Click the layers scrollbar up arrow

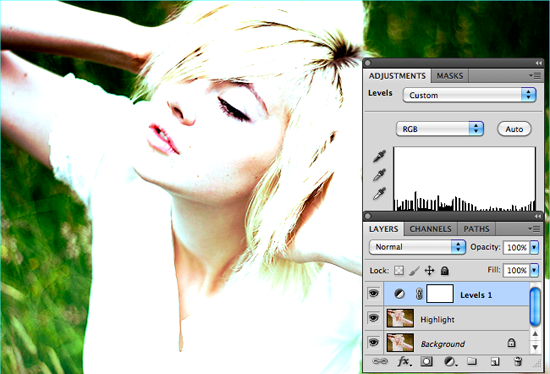tap(535, 334)
